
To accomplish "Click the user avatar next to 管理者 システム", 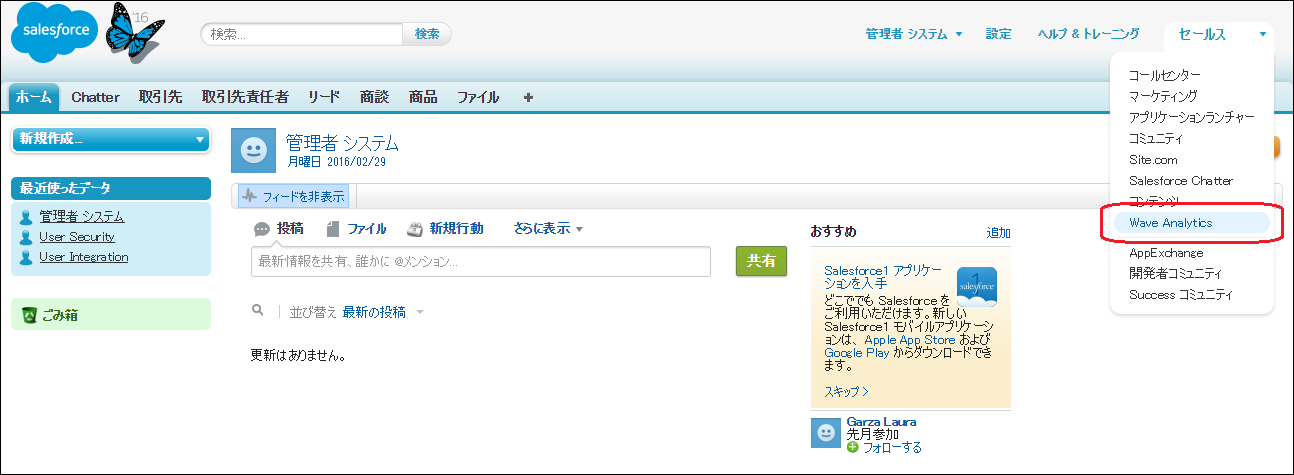I will (254, 151).
